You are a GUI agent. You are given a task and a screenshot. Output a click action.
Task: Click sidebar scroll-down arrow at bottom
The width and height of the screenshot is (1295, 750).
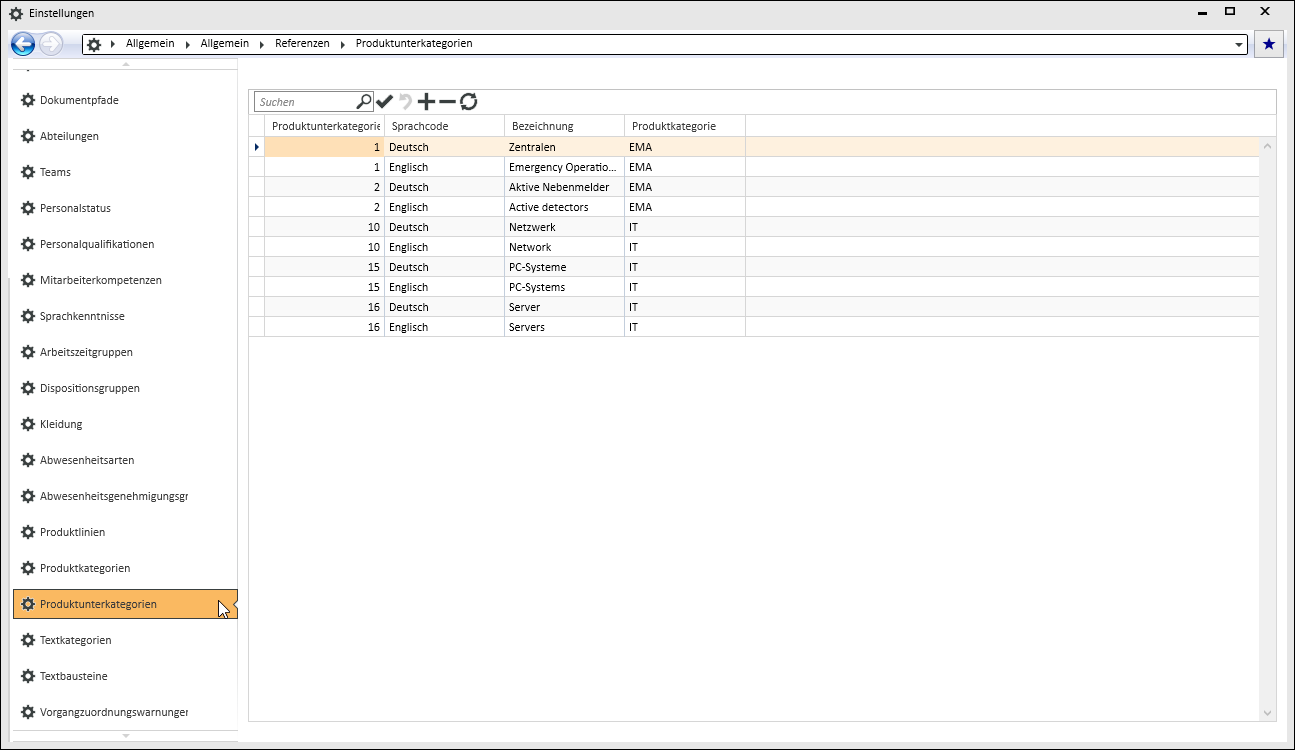pos(125,736)
